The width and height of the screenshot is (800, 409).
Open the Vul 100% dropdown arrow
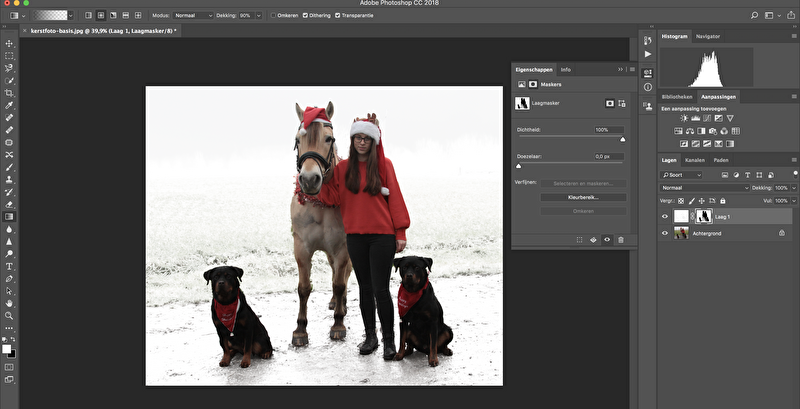[793, 201]
